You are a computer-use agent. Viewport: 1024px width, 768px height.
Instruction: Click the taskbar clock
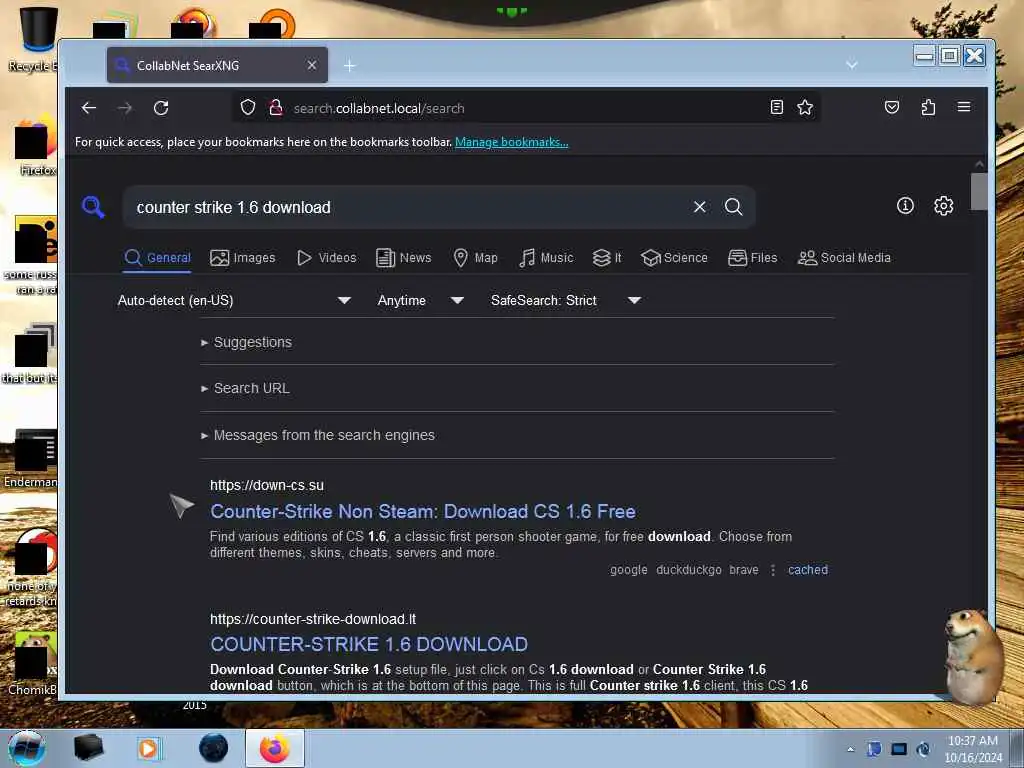973,749
